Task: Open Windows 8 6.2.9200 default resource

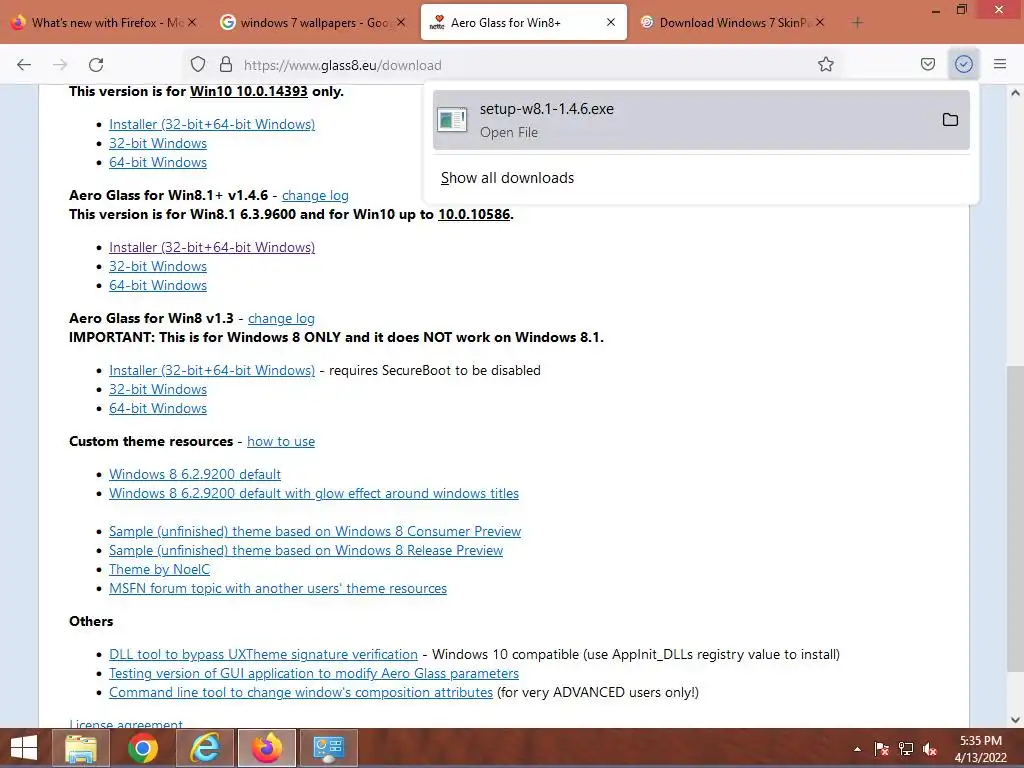Action: click(x=195, y=474)
